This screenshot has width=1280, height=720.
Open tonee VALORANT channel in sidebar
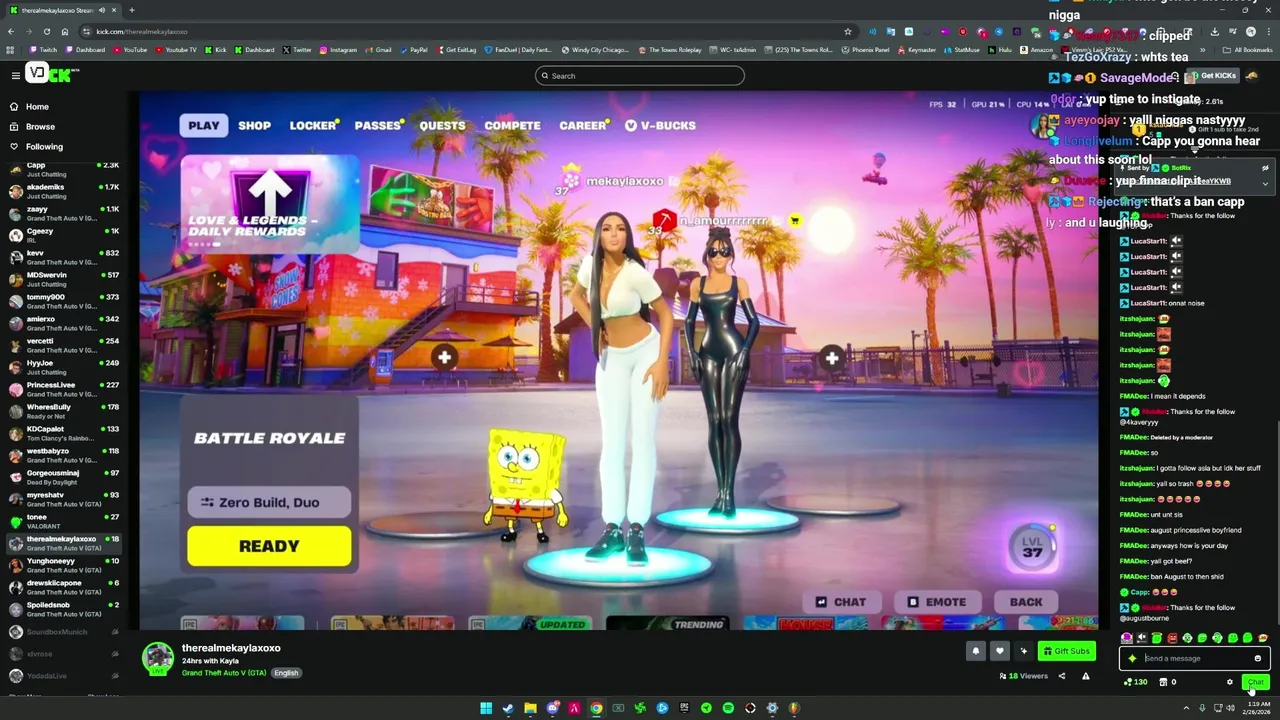pyautogui.click(x=62, y=521)
